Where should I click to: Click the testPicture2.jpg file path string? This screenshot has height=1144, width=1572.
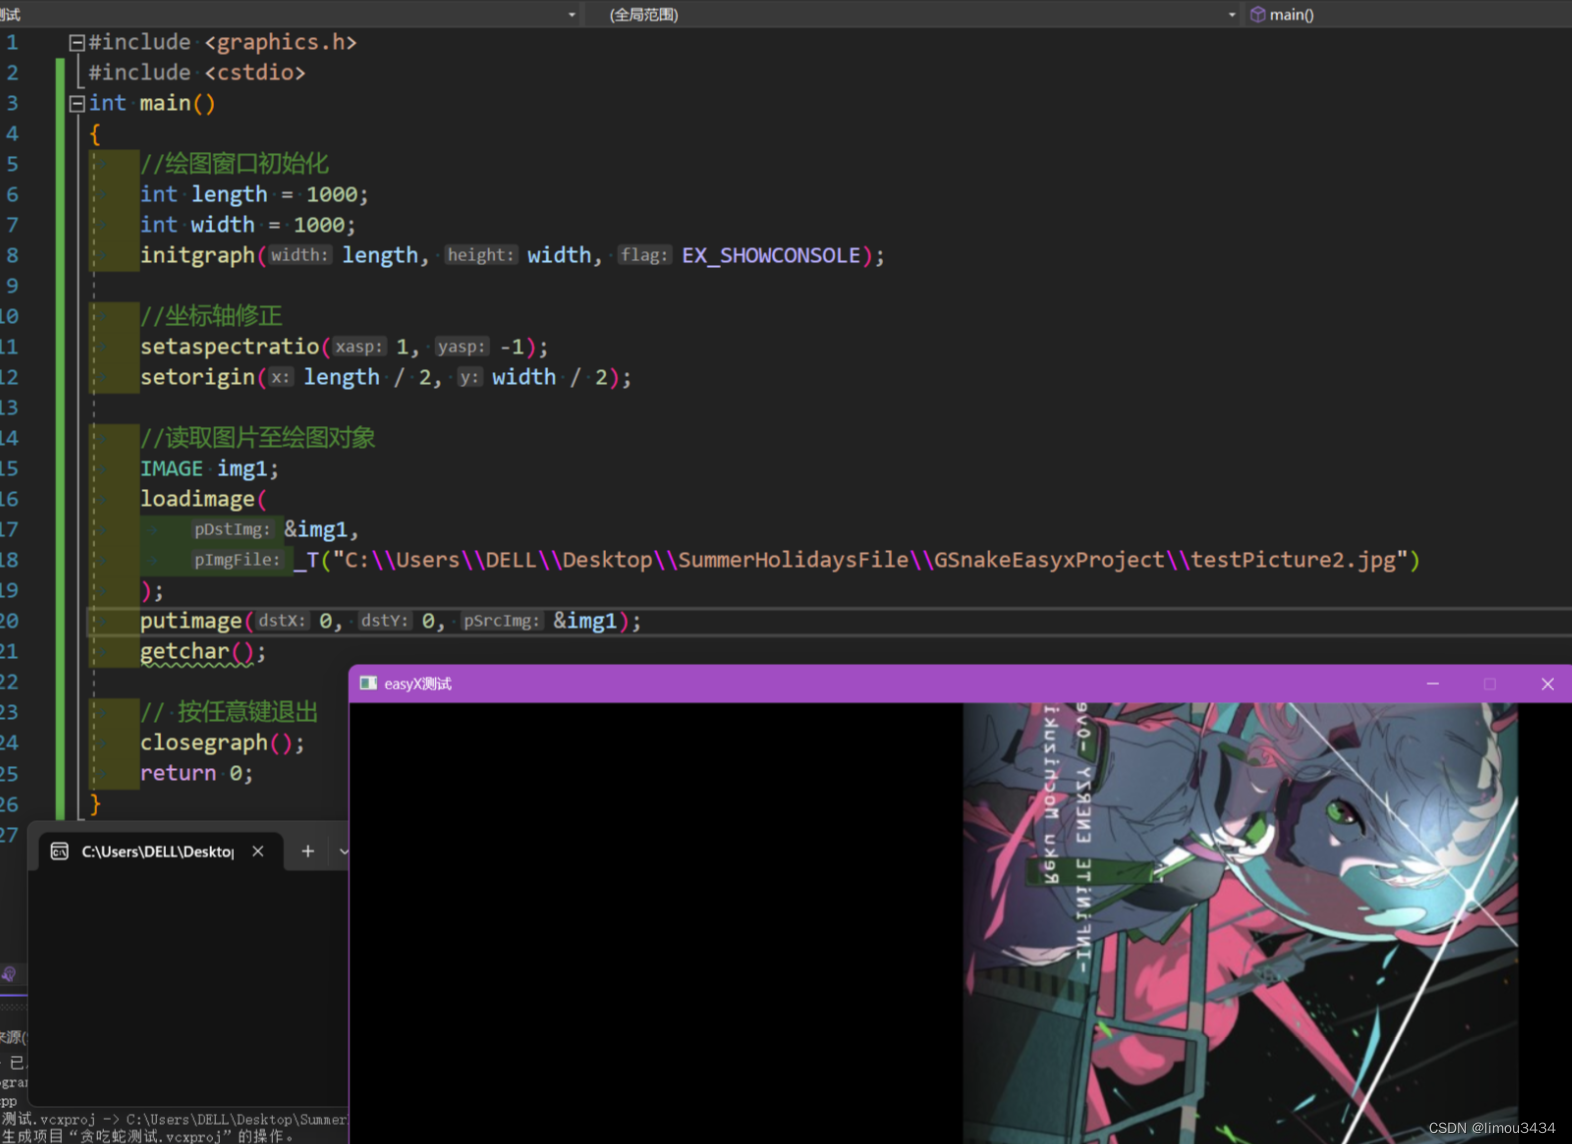871,560
